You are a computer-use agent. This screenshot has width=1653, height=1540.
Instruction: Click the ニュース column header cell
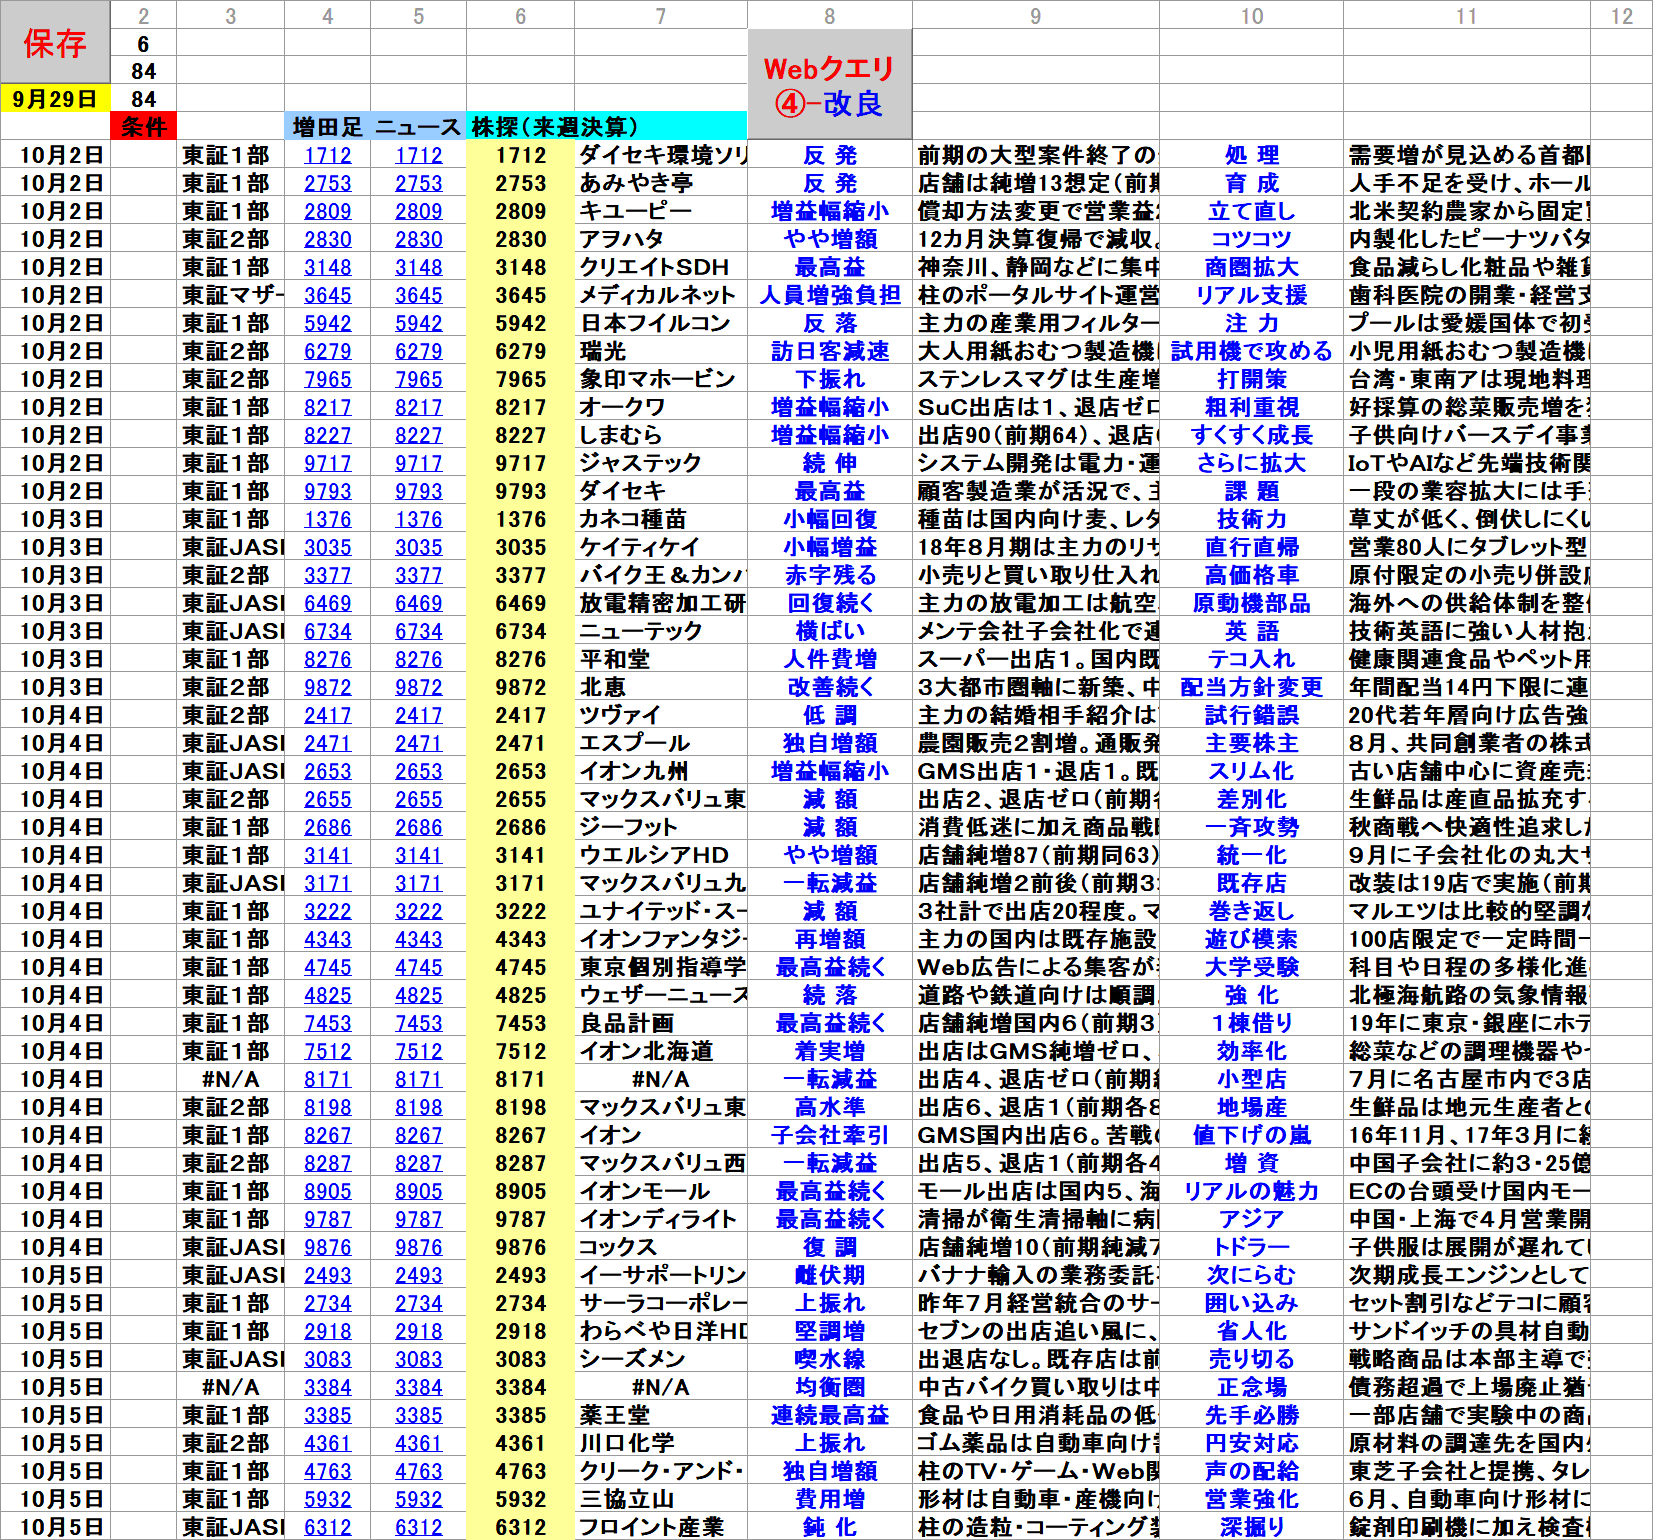pos(418,127)
